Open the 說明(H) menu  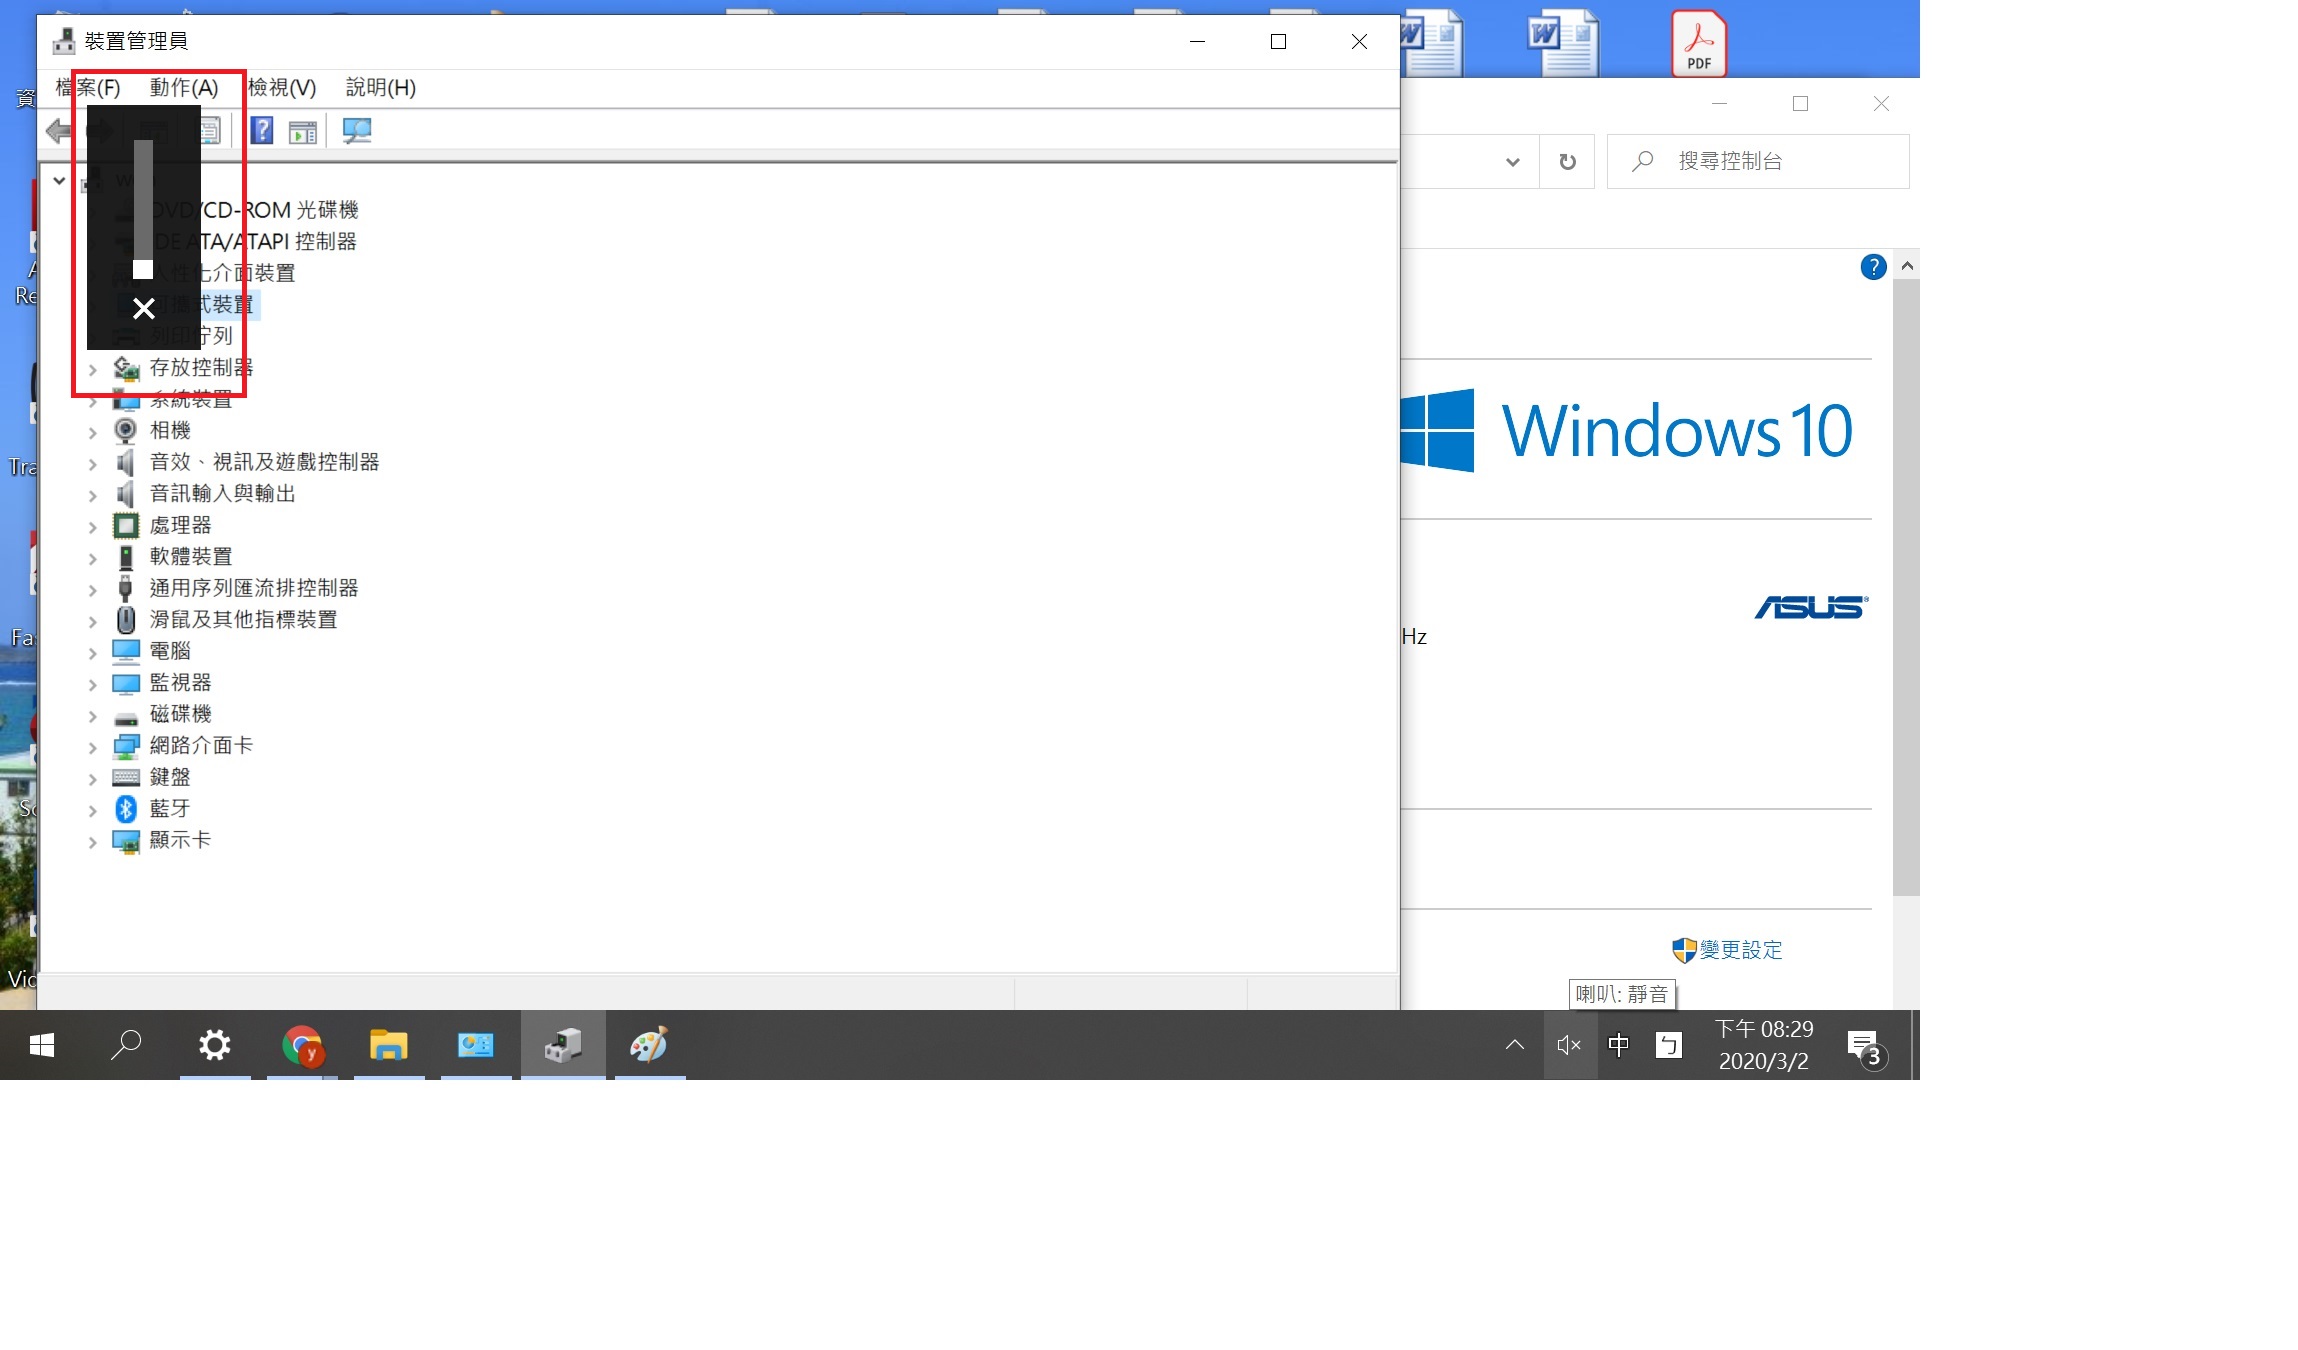[381, 88]
